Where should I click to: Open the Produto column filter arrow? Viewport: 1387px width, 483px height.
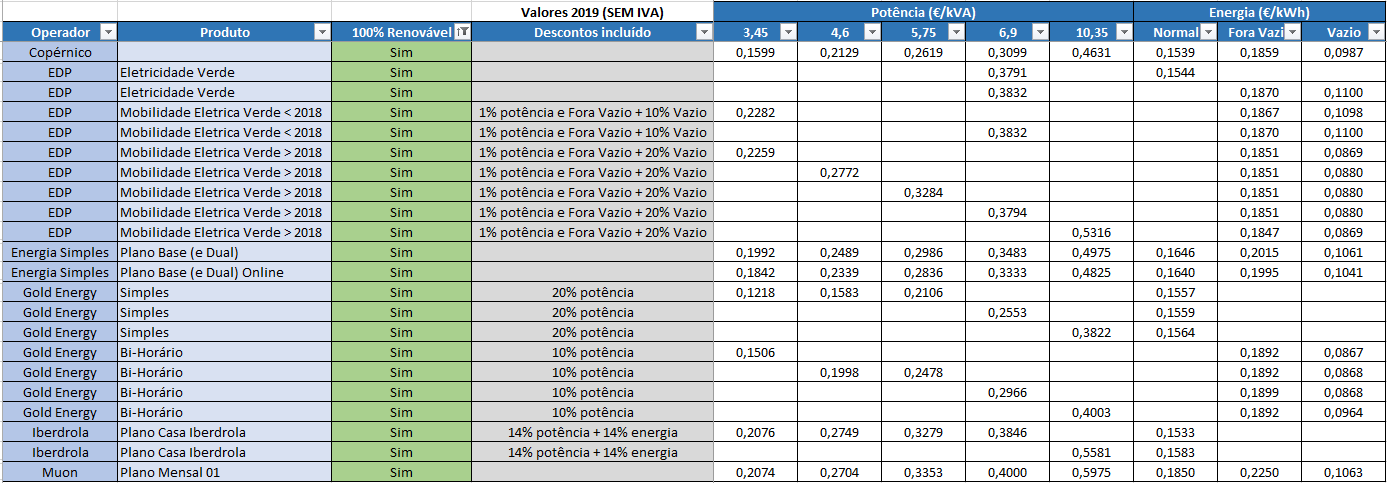pos(321,32)
